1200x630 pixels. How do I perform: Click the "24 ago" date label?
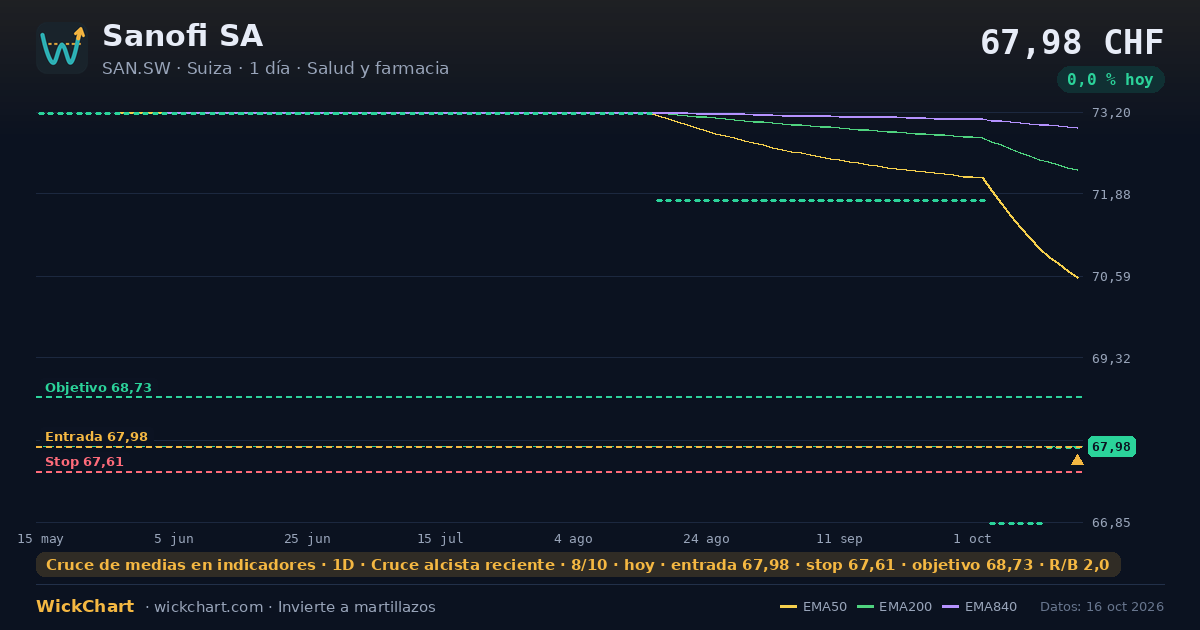706,539
